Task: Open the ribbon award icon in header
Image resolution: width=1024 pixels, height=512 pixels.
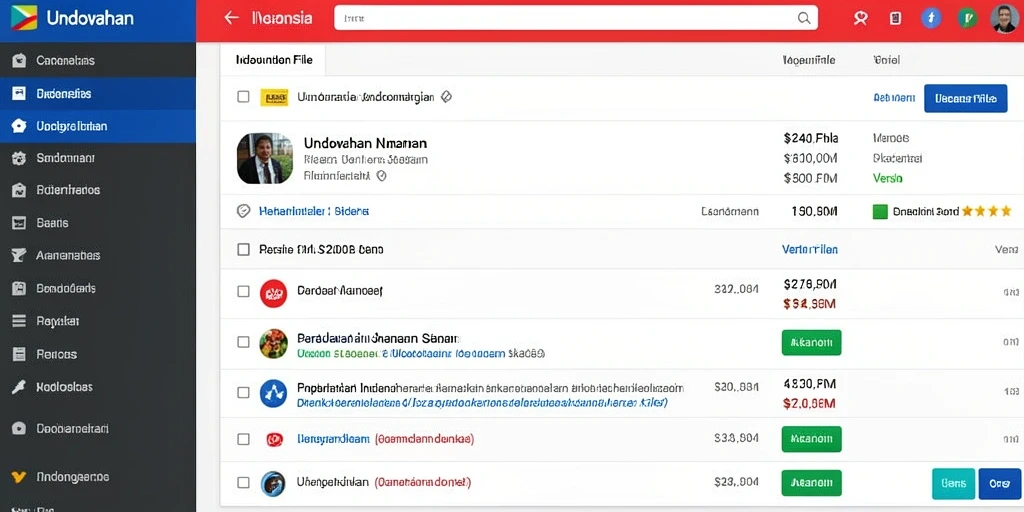Action: coord(861,18)
